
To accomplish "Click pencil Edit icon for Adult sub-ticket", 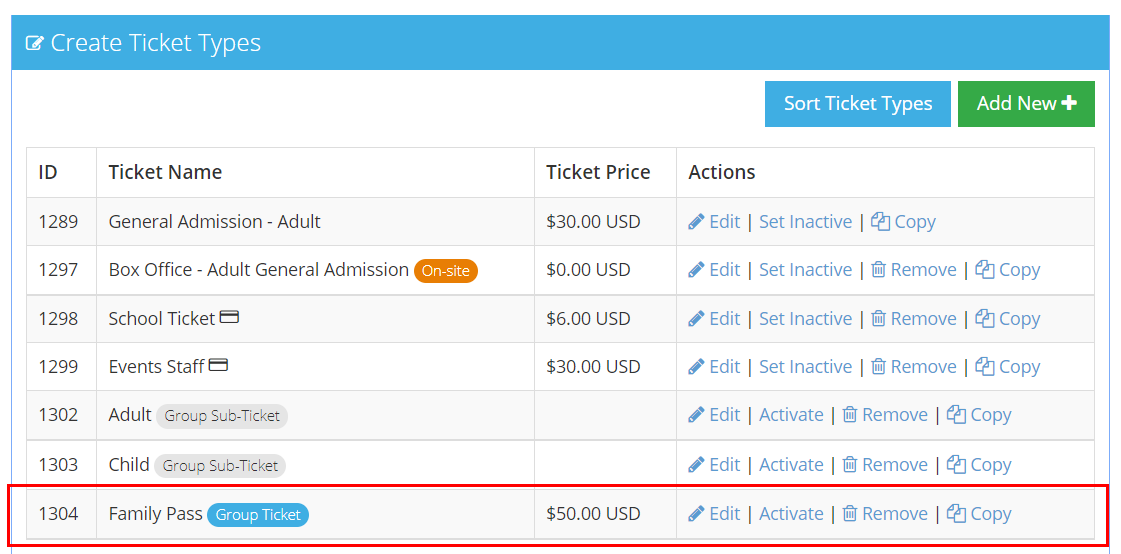I will [x=696, y=415].
